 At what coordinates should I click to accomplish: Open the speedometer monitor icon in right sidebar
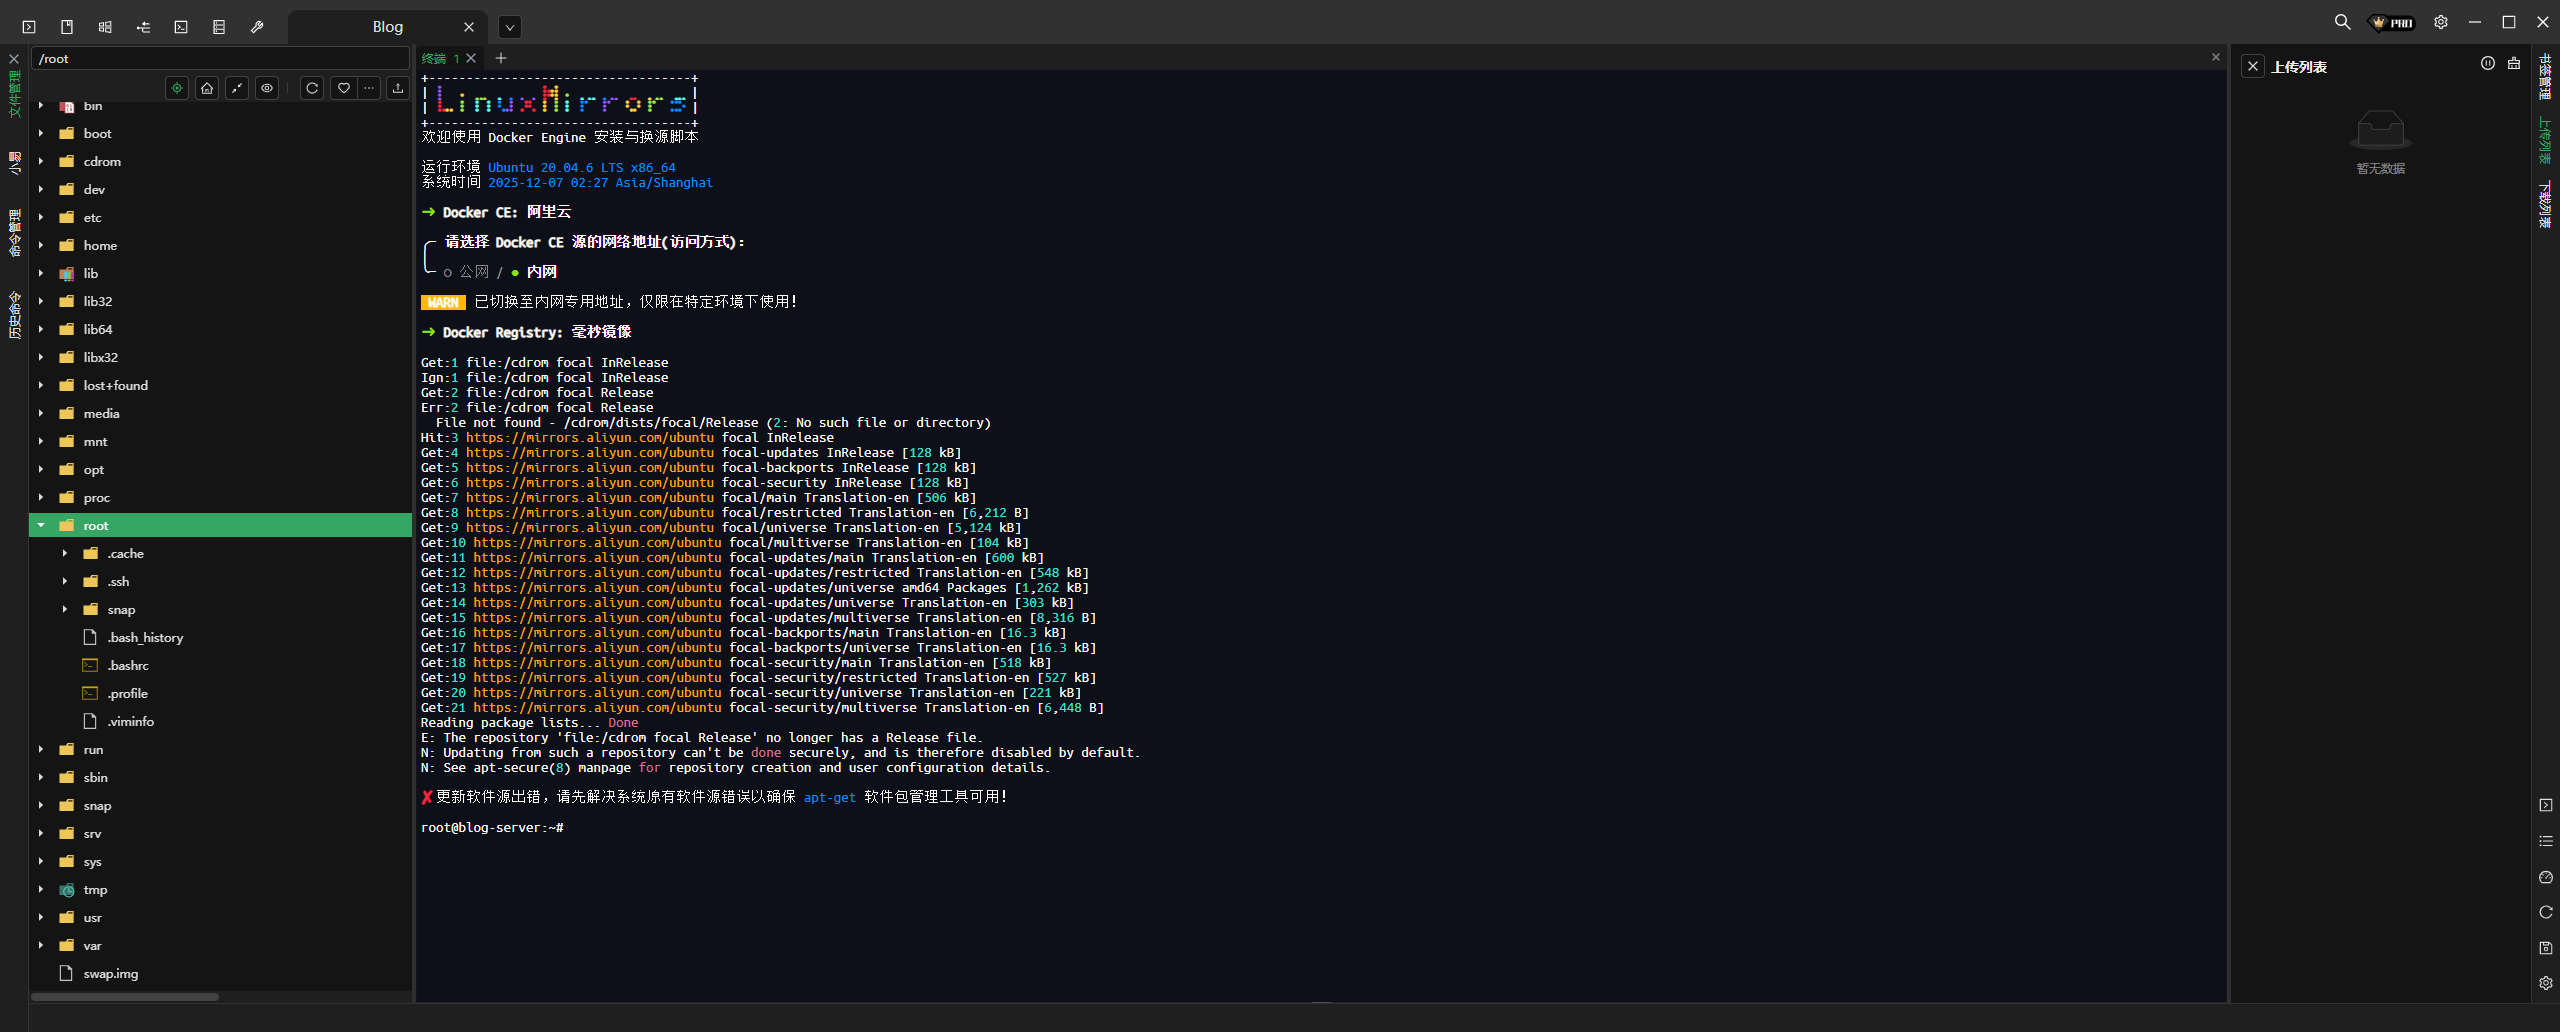pos(2545,877)
